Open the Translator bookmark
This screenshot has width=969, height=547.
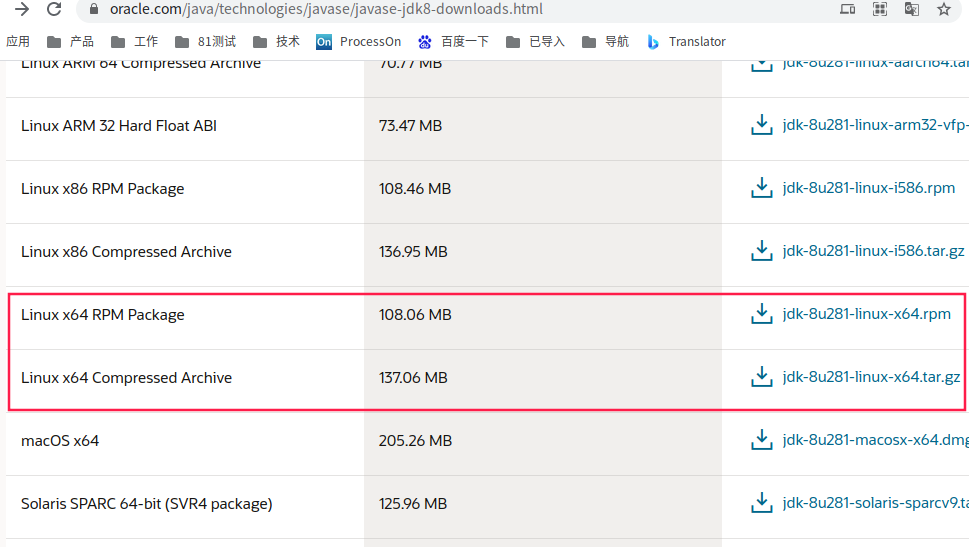686,41
